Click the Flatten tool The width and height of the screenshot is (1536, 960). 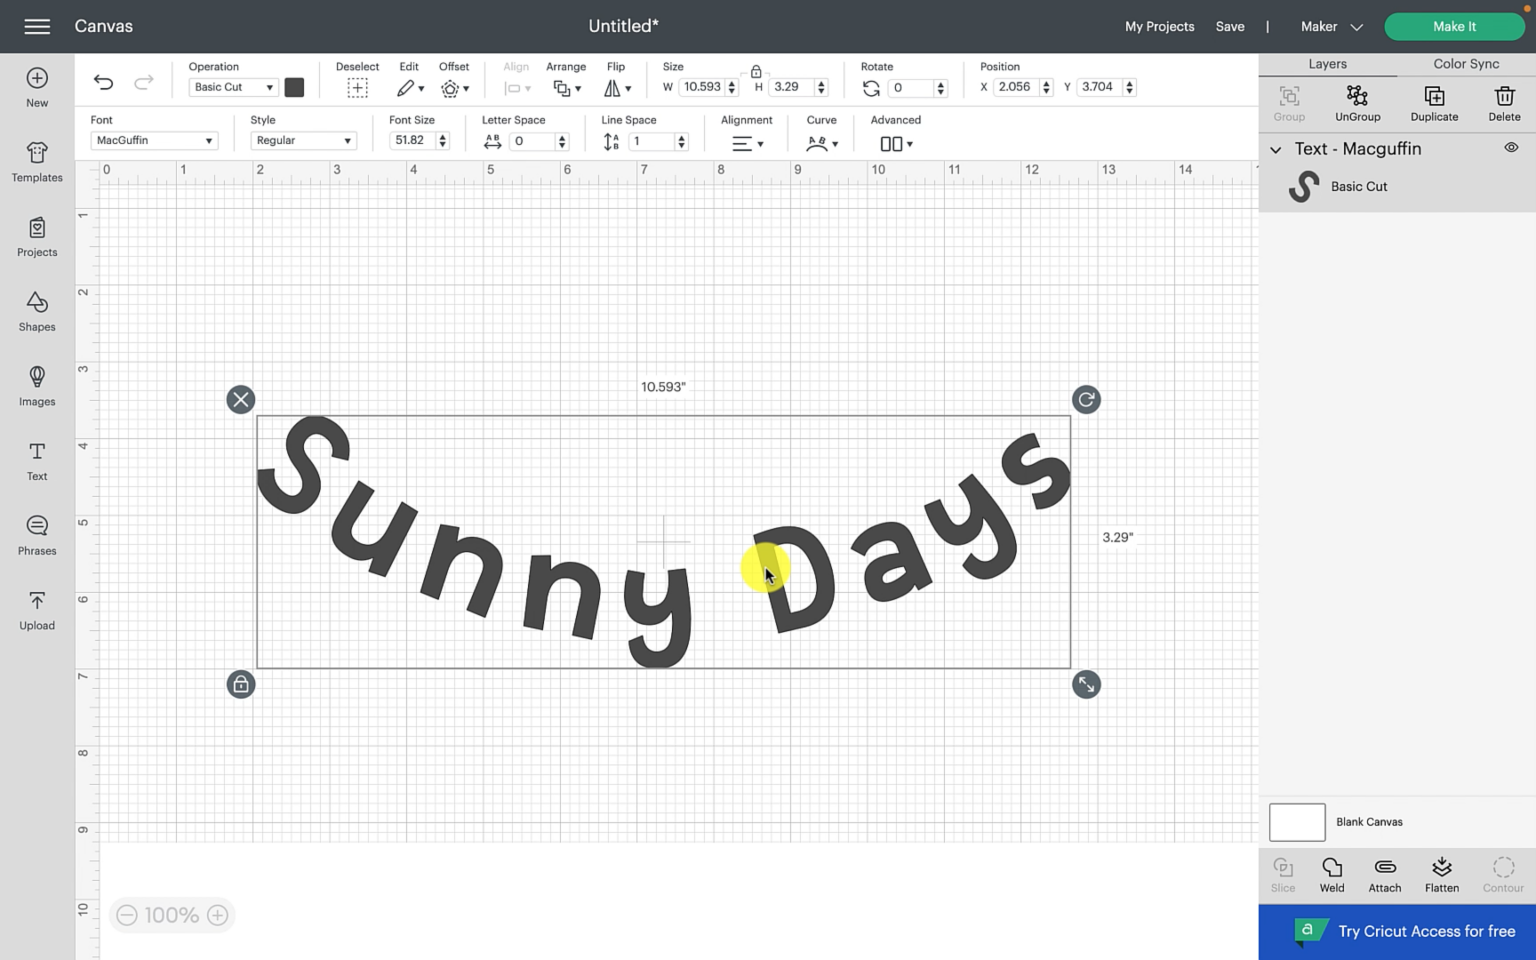(x=1442, y=874)
